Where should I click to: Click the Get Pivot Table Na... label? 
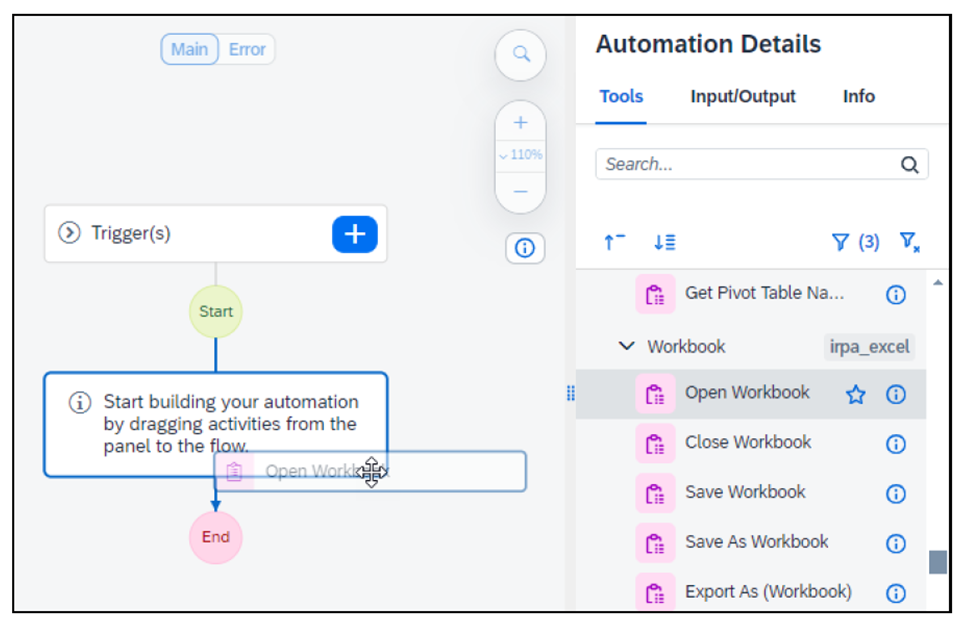pos(764,293)
